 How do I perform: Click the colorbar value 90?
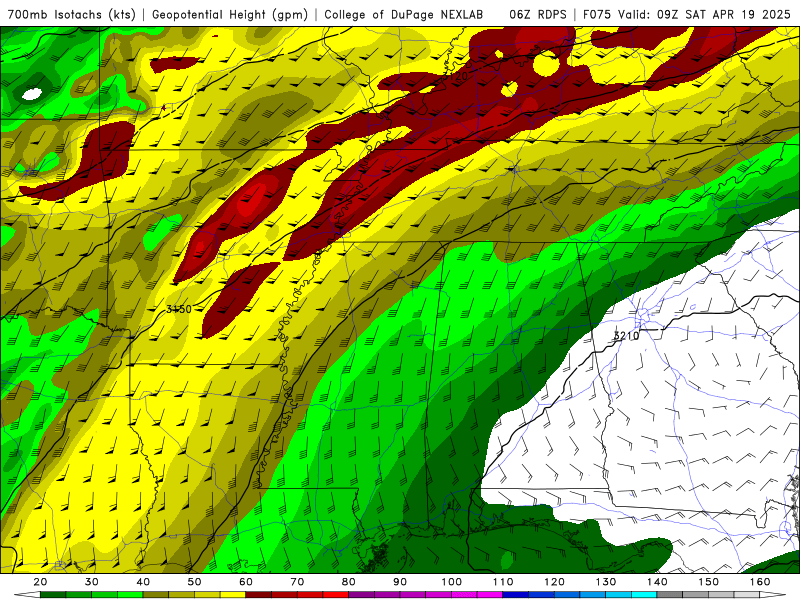(x=400, y=582)
